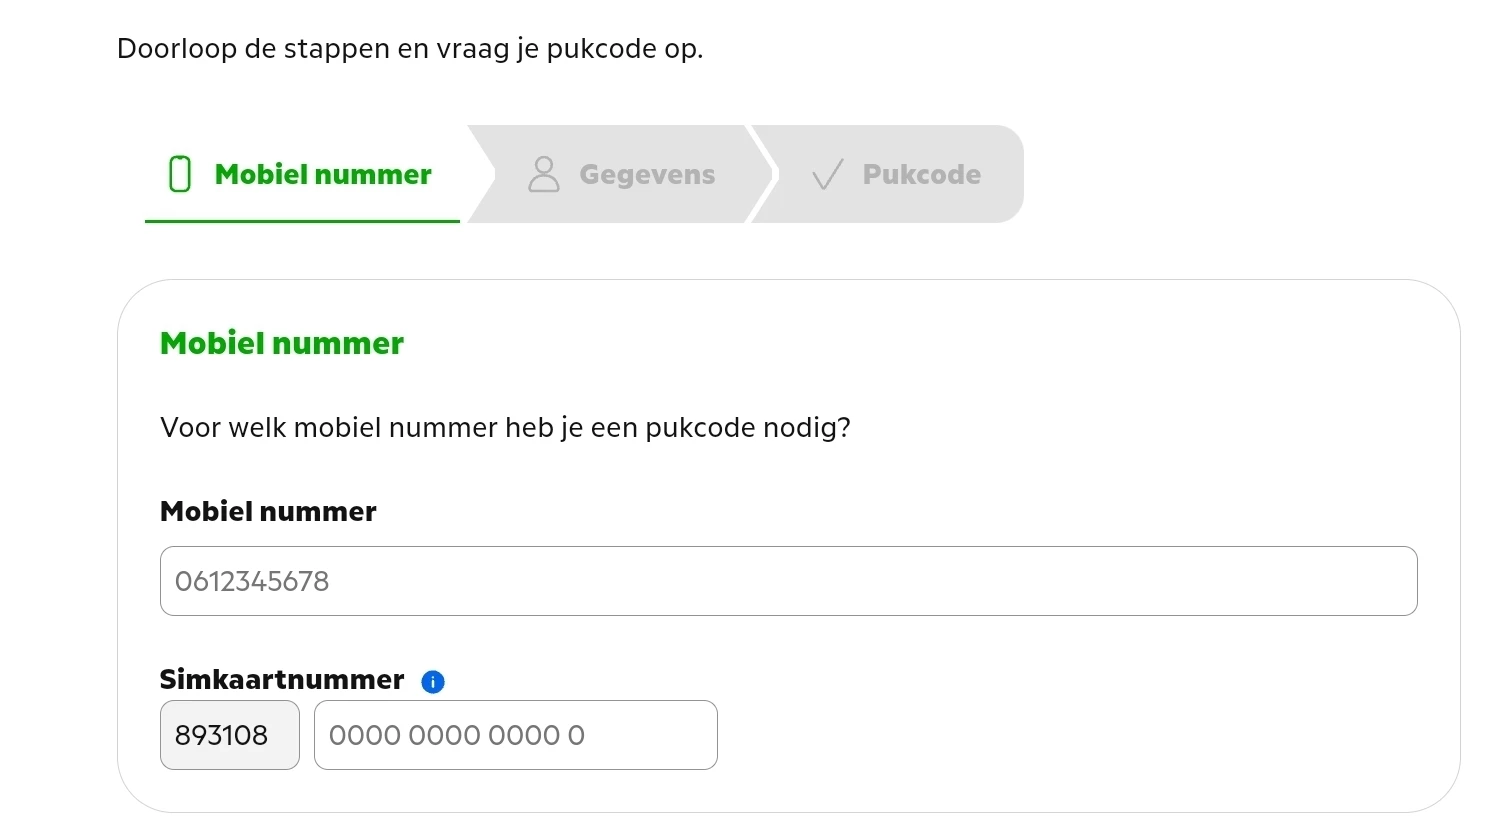The image size is (1502, 840).
Task: Click the 'Doorloop de stappen' intro sentence
Action: tap(410, 48)
